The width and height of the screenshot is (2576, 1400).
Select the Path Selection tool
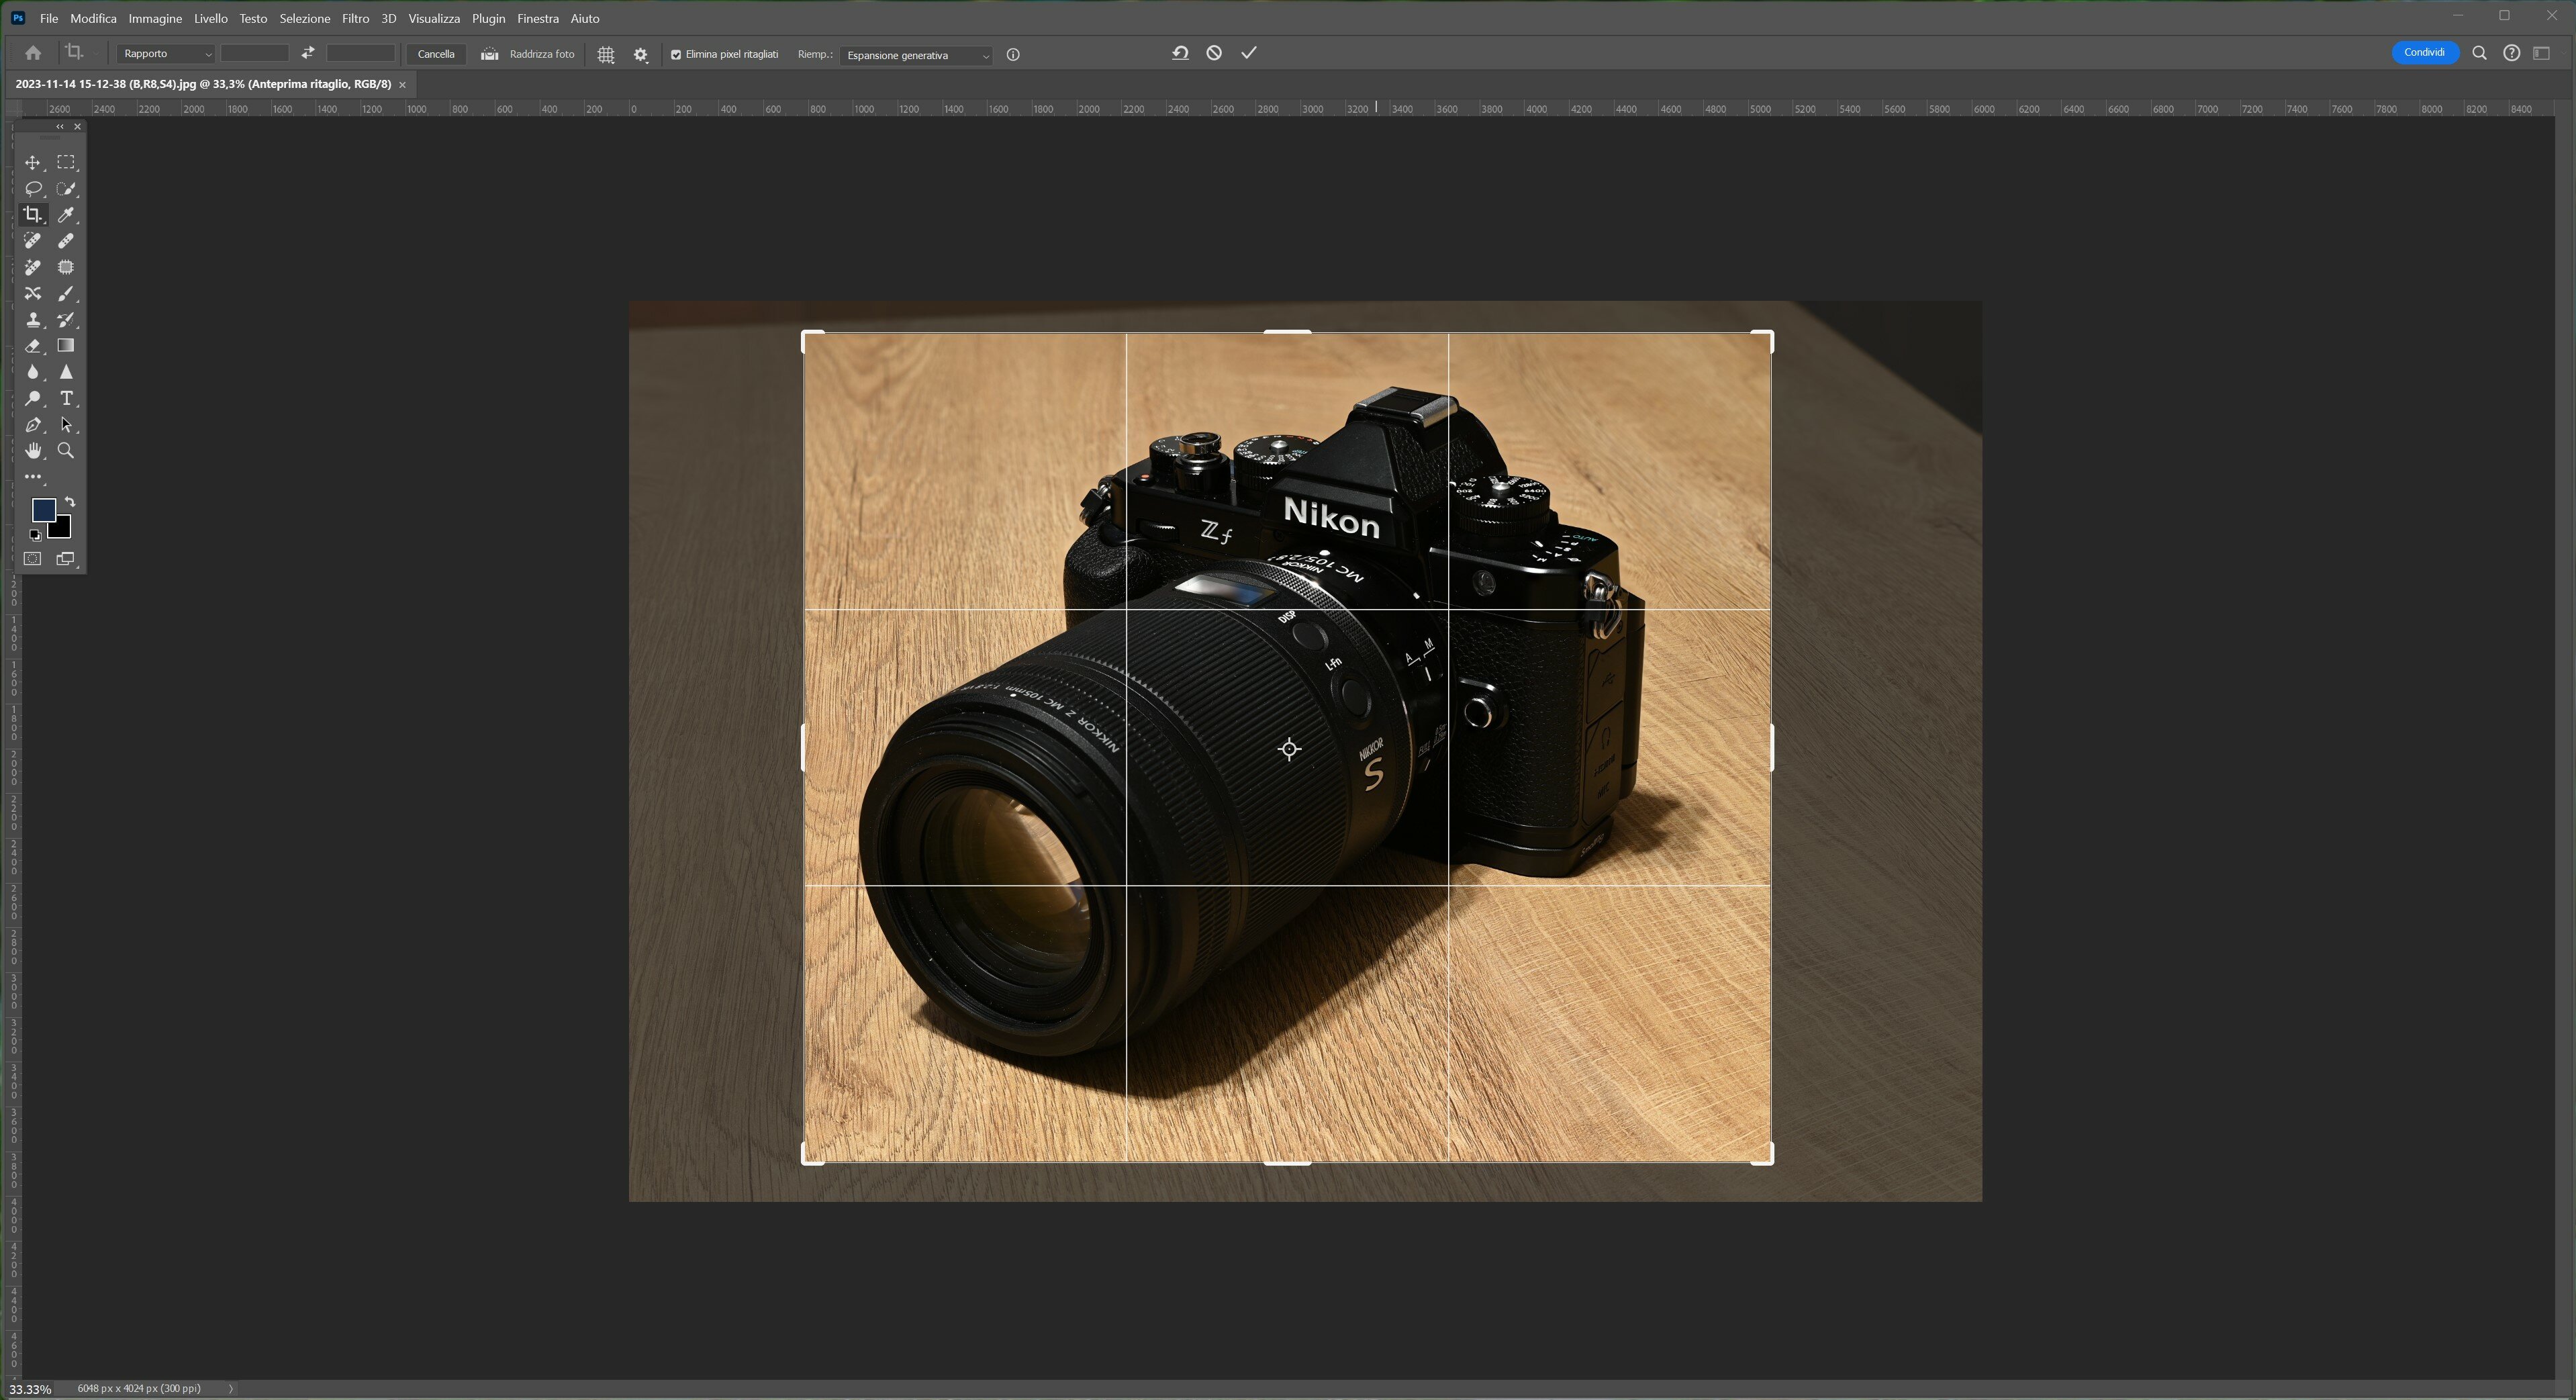pyautogui.click(x=66, y=425)
